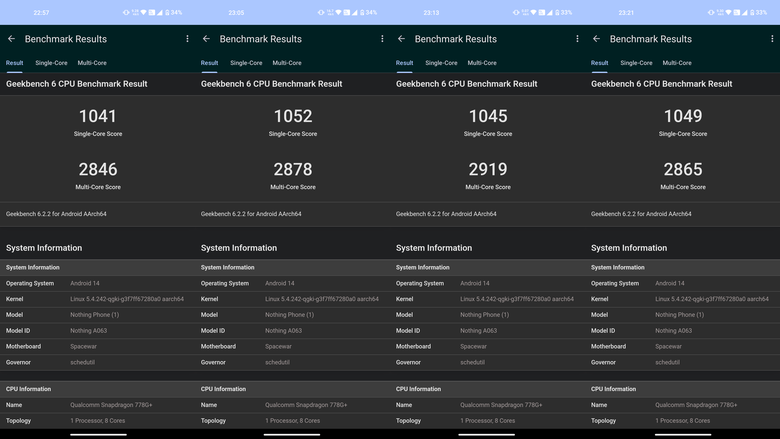Click the multi-core score 2846
780x439 pixels.
coord(98,170)
